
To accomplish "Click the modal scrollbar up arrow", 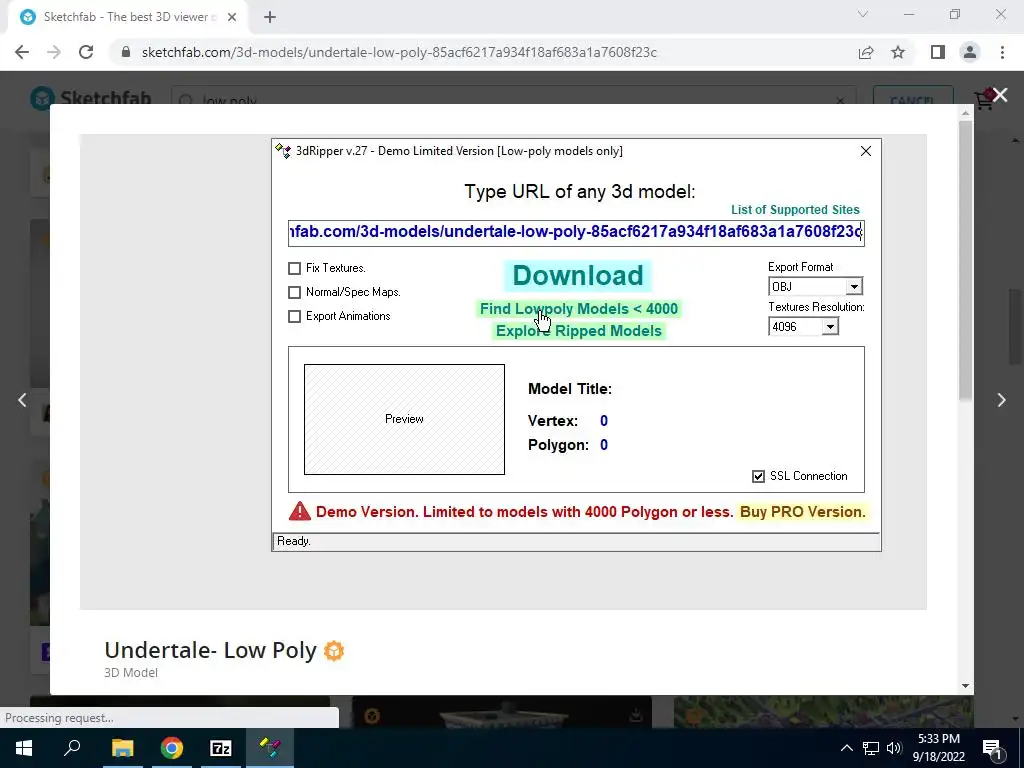I will pos(965,113).
